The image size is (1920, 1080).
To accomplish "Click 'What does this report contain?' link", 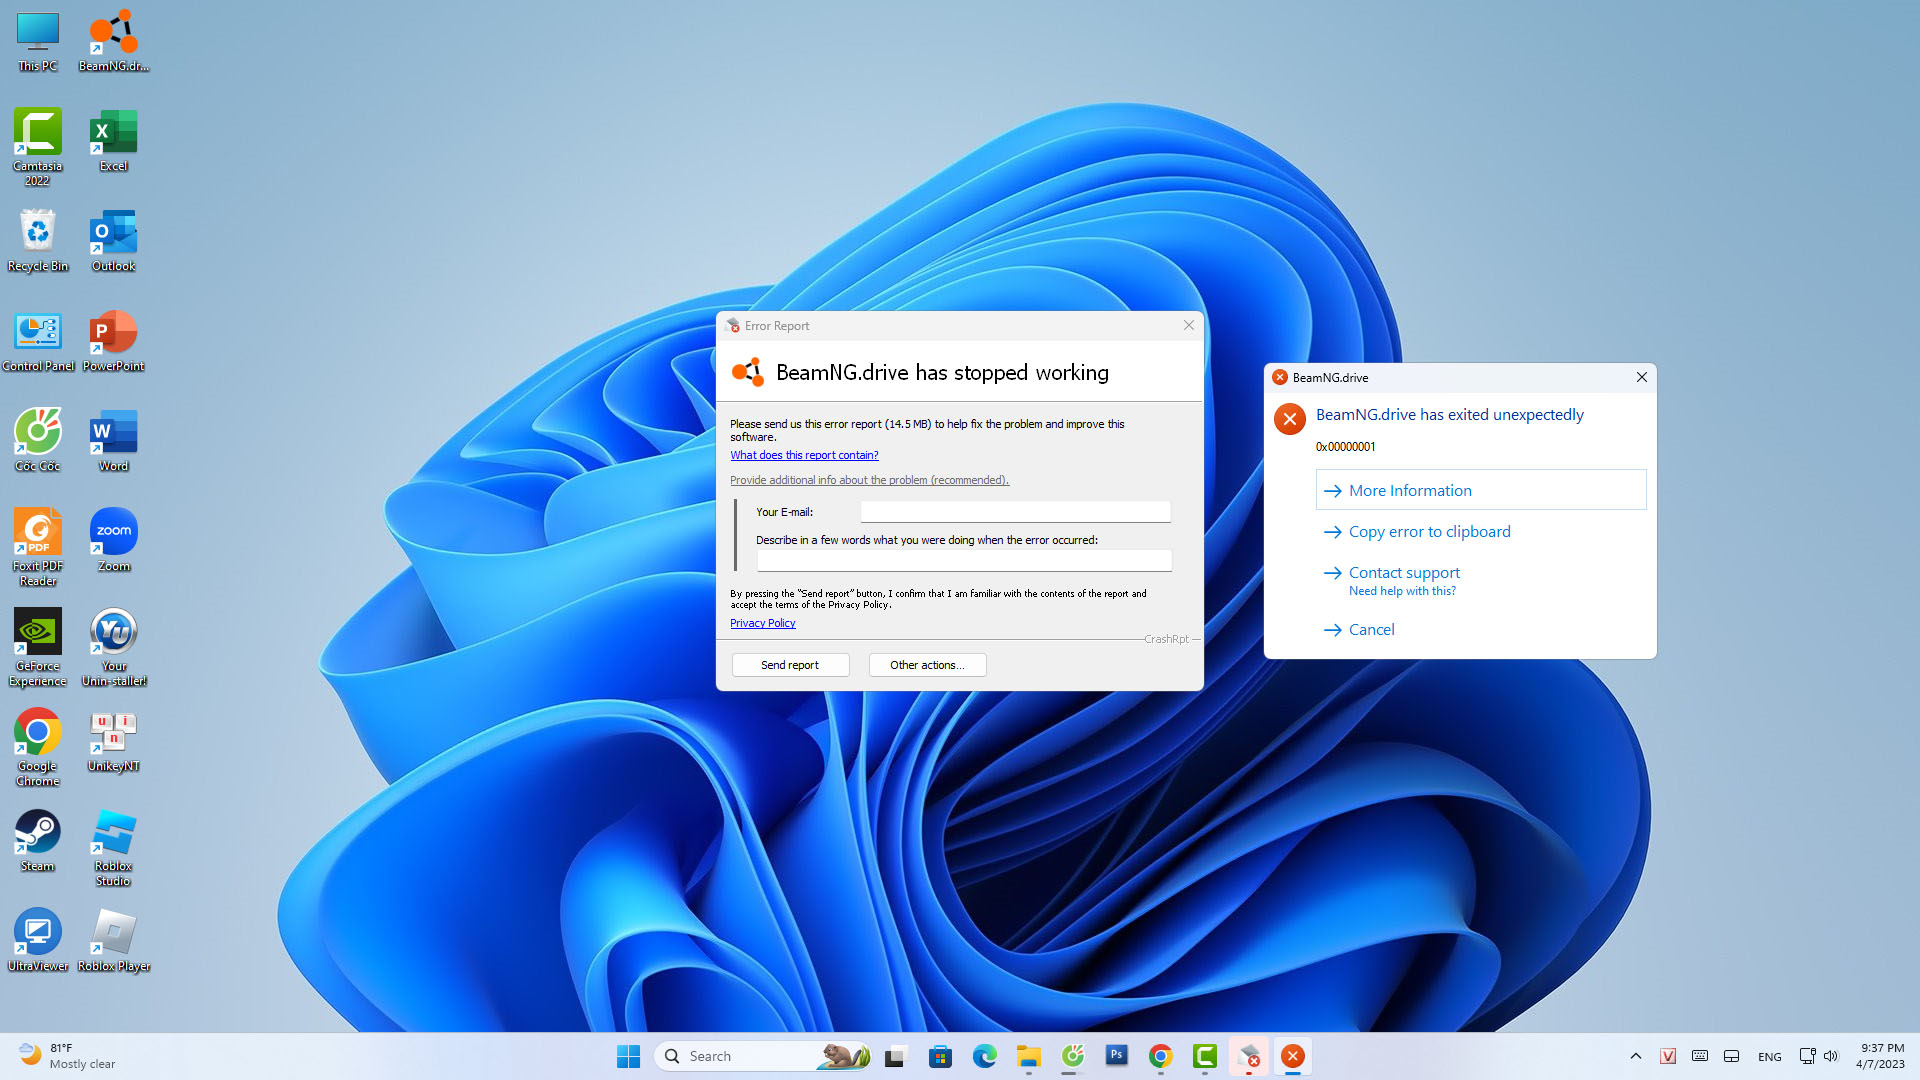I will (804, 455).
